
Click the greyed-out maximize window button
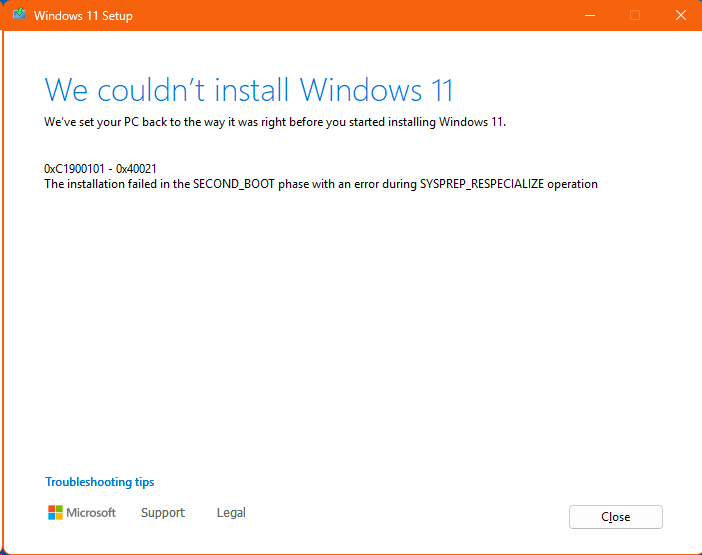coord(634,16)
